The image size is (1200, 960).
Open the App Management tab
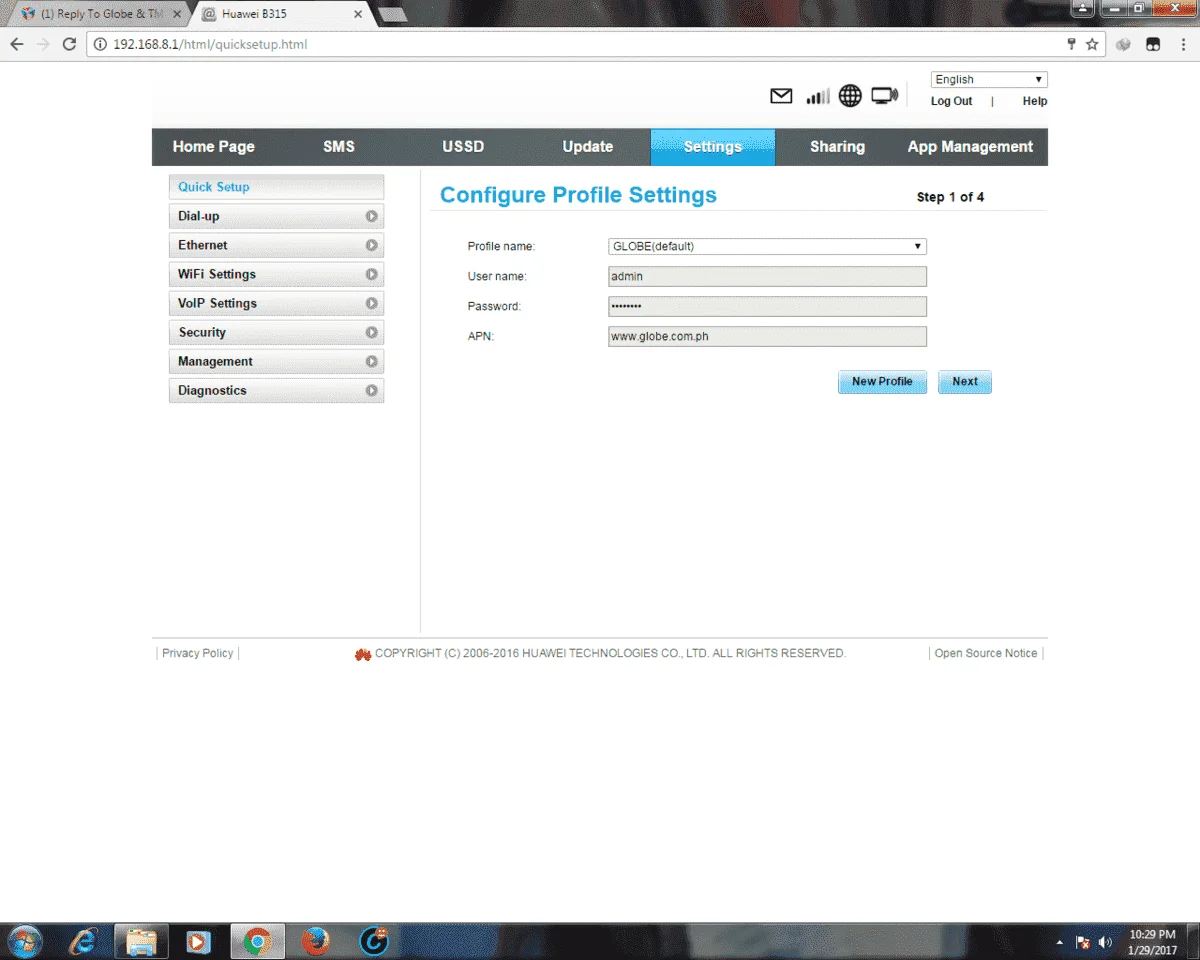tap(970, 147)
